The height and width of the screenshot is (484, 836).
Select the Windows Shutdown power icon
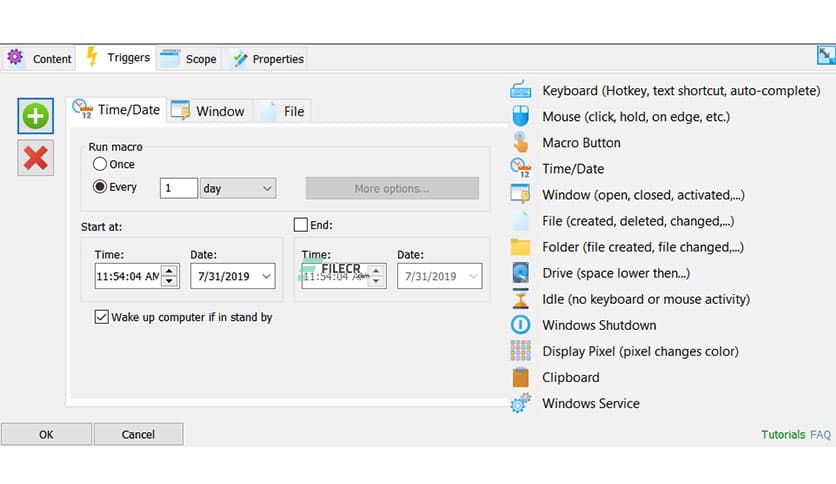[520, 325]
